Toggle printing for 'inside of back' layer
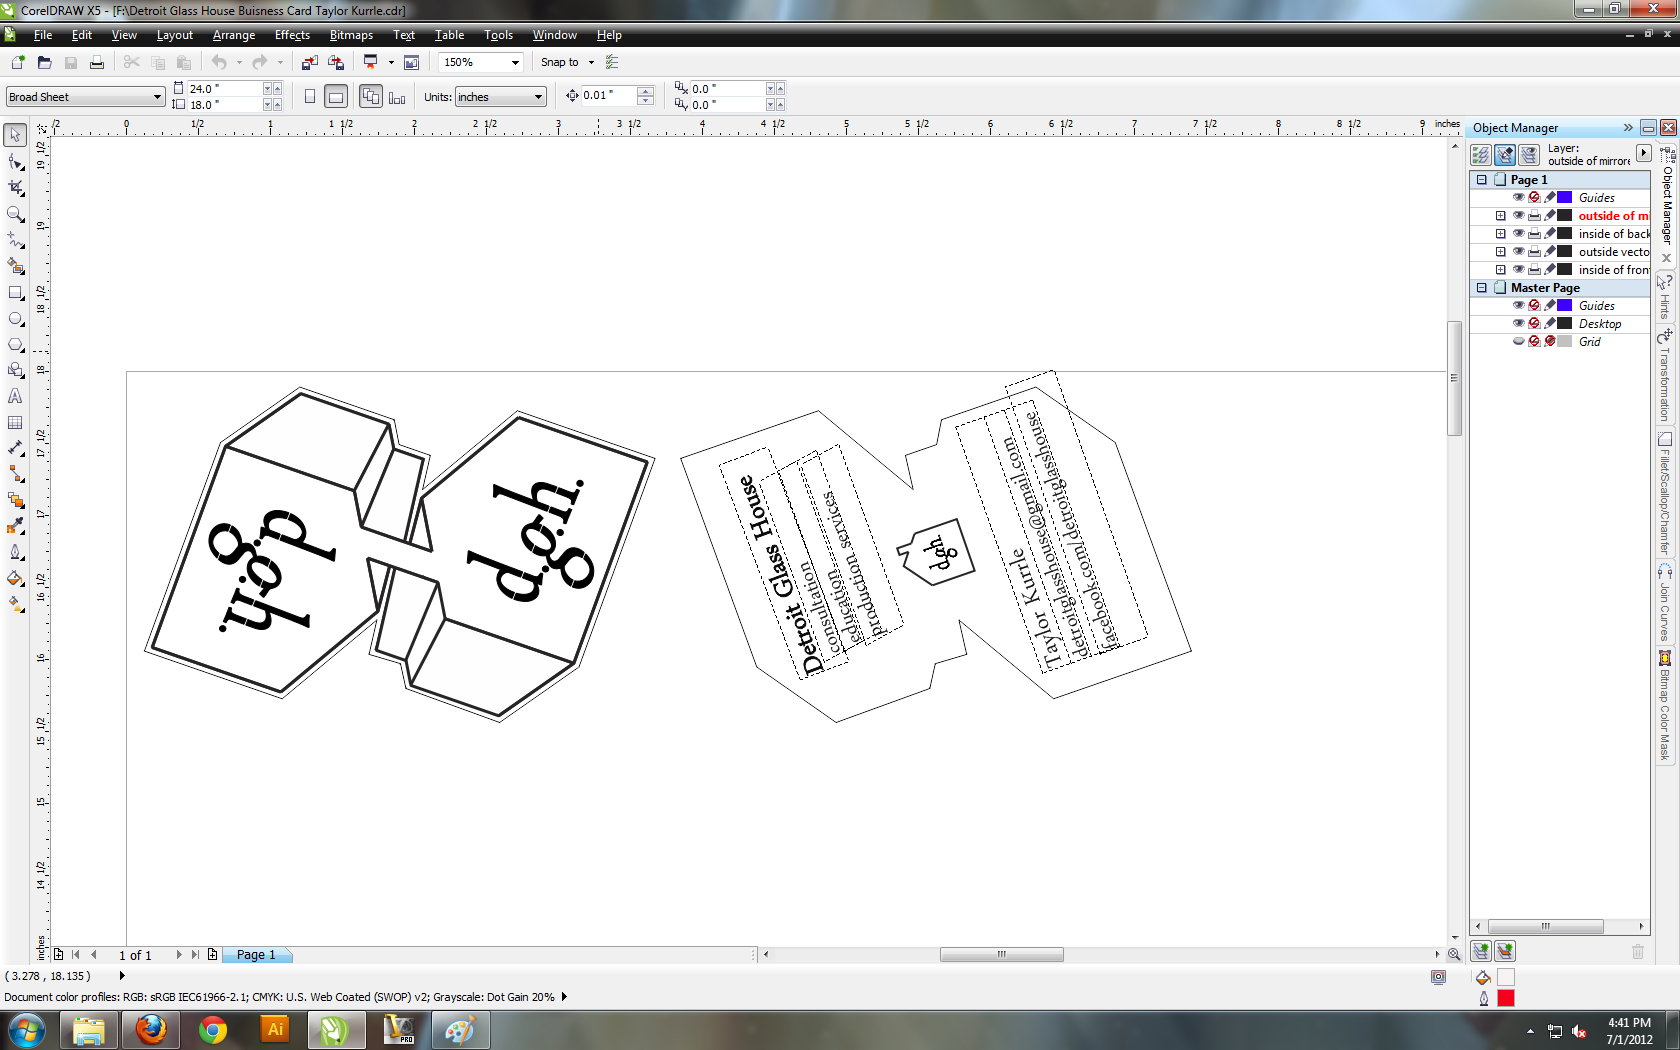Image resolution: width=1680 pixels, height=1050 pixels. tap(1534, 234)
